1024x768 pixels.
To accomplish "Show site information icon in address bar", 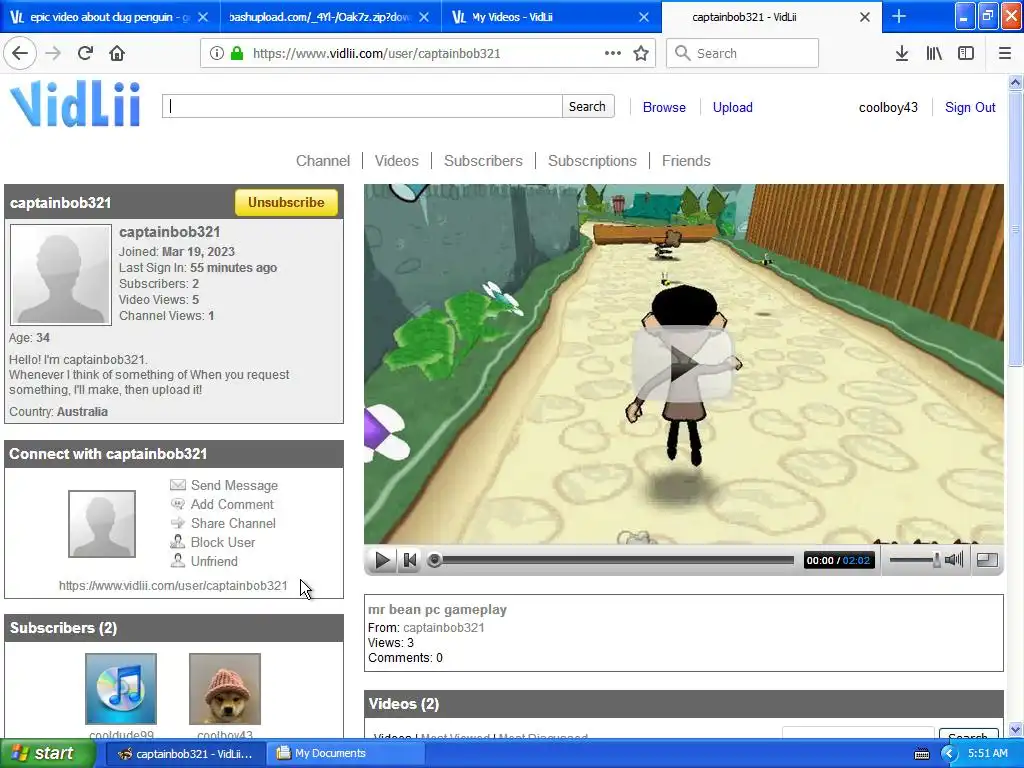I will point(217,54).
